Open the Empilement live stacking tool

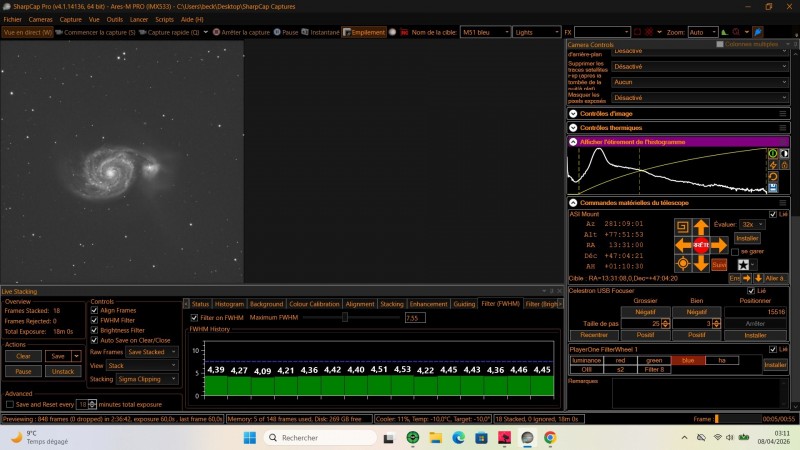point(364,32)
